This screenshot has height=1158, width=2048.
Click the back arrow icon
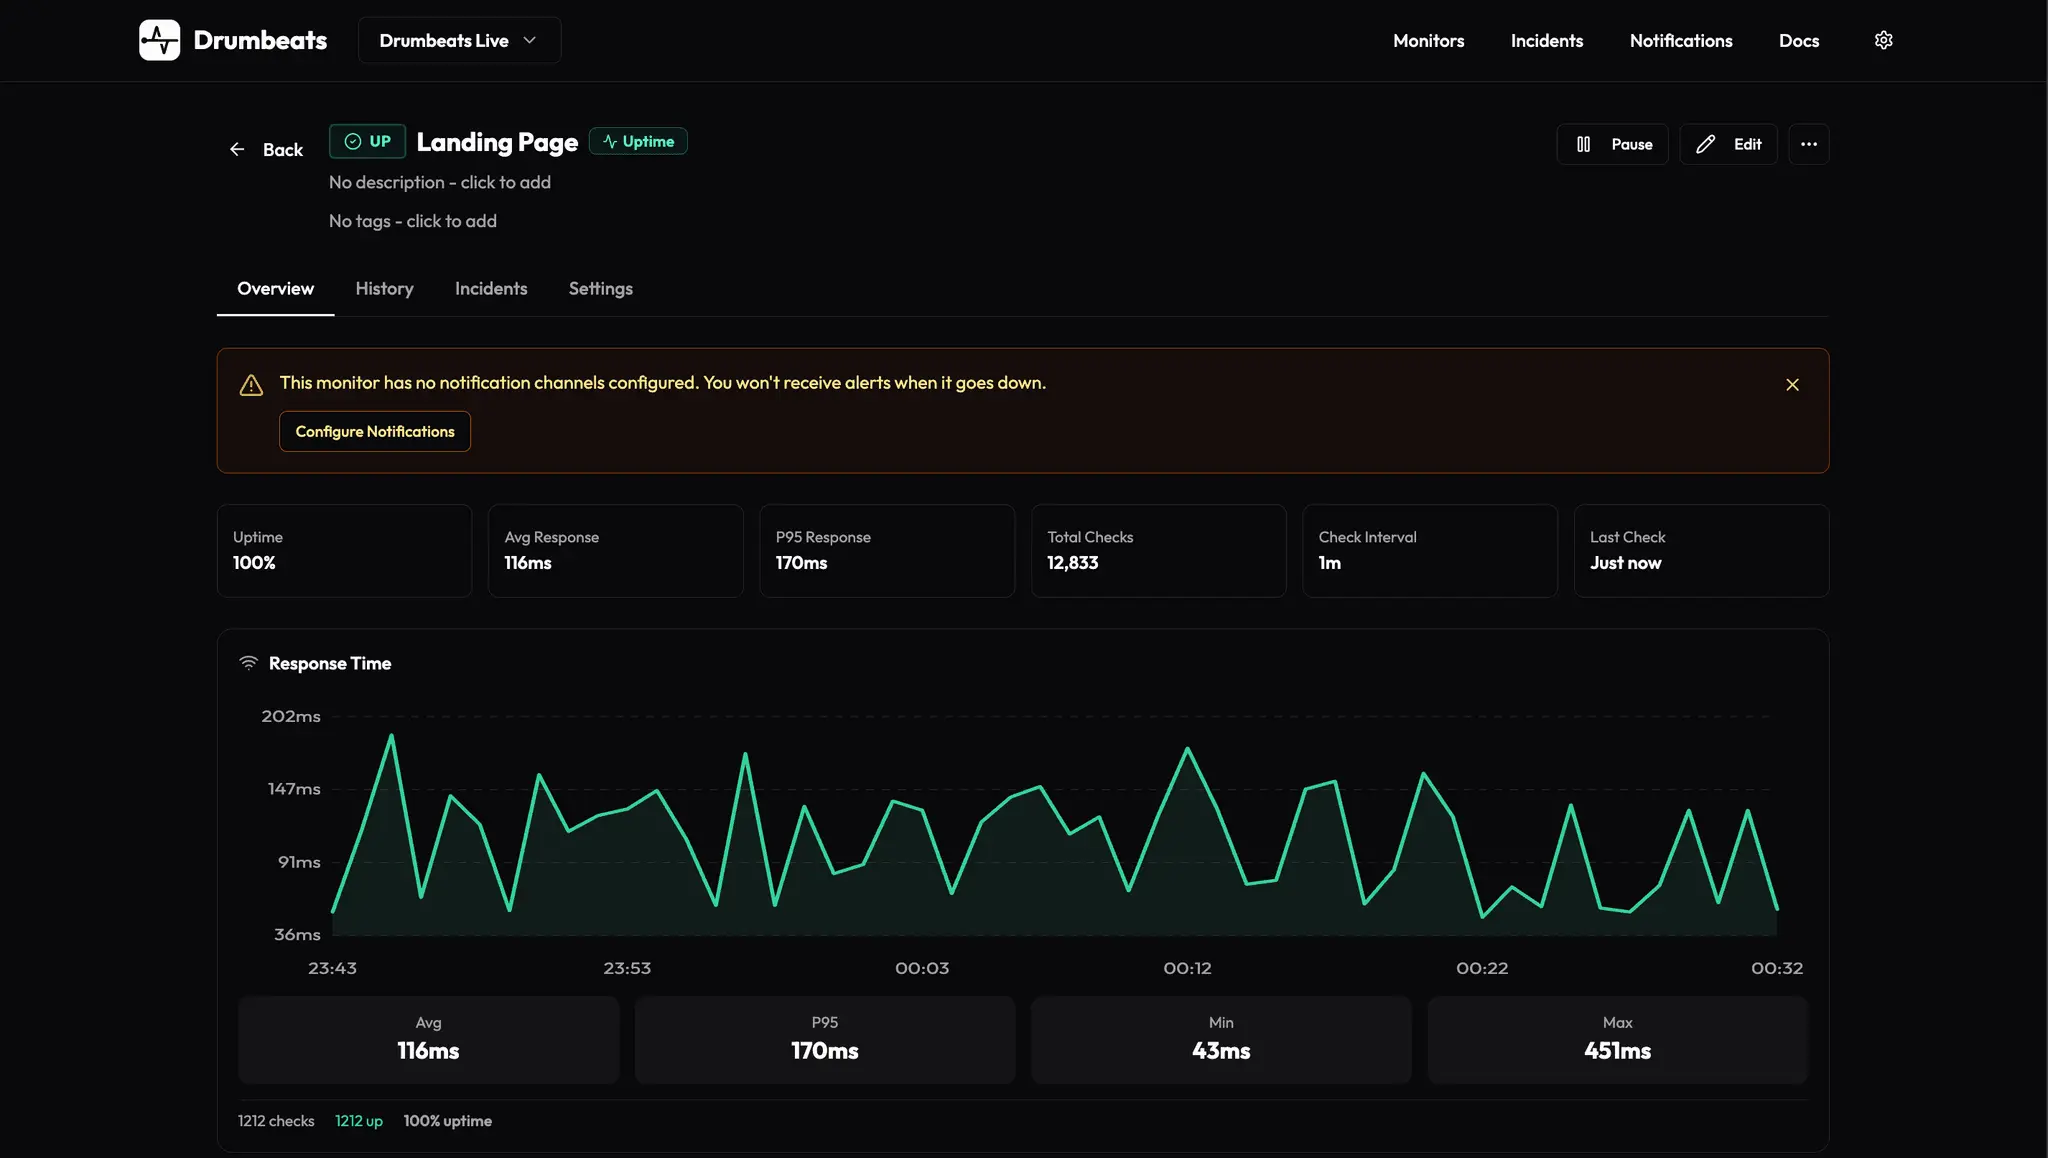(x=237, y=149)
